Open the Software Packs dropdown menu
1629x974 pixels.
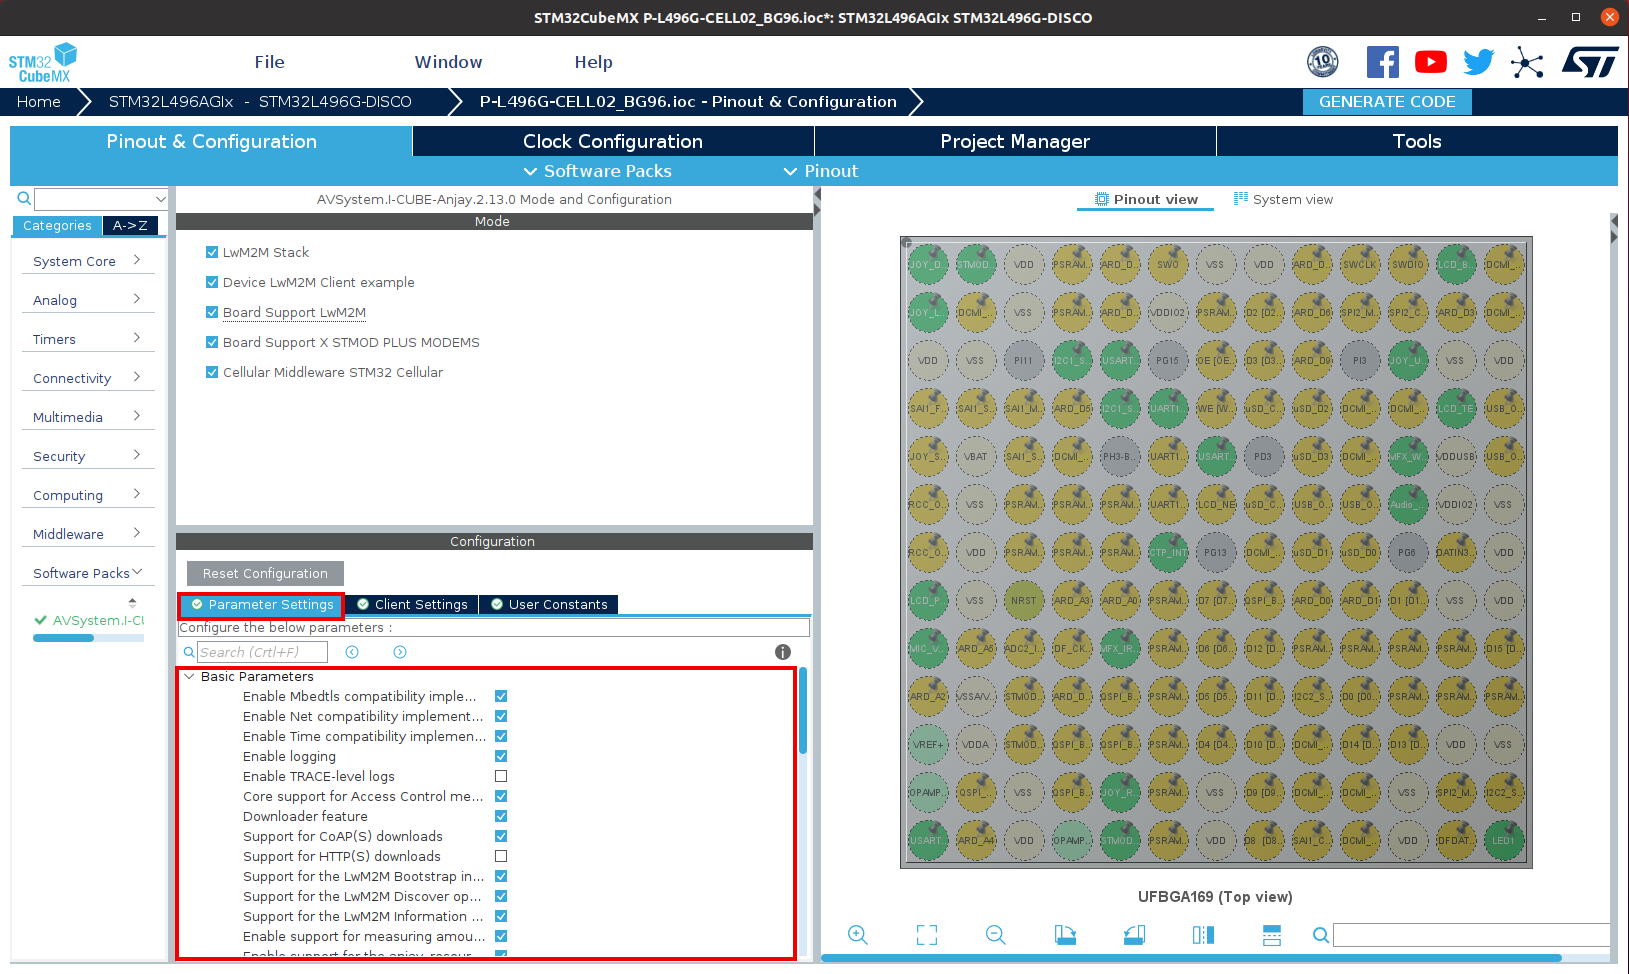(x=598, y=171)
